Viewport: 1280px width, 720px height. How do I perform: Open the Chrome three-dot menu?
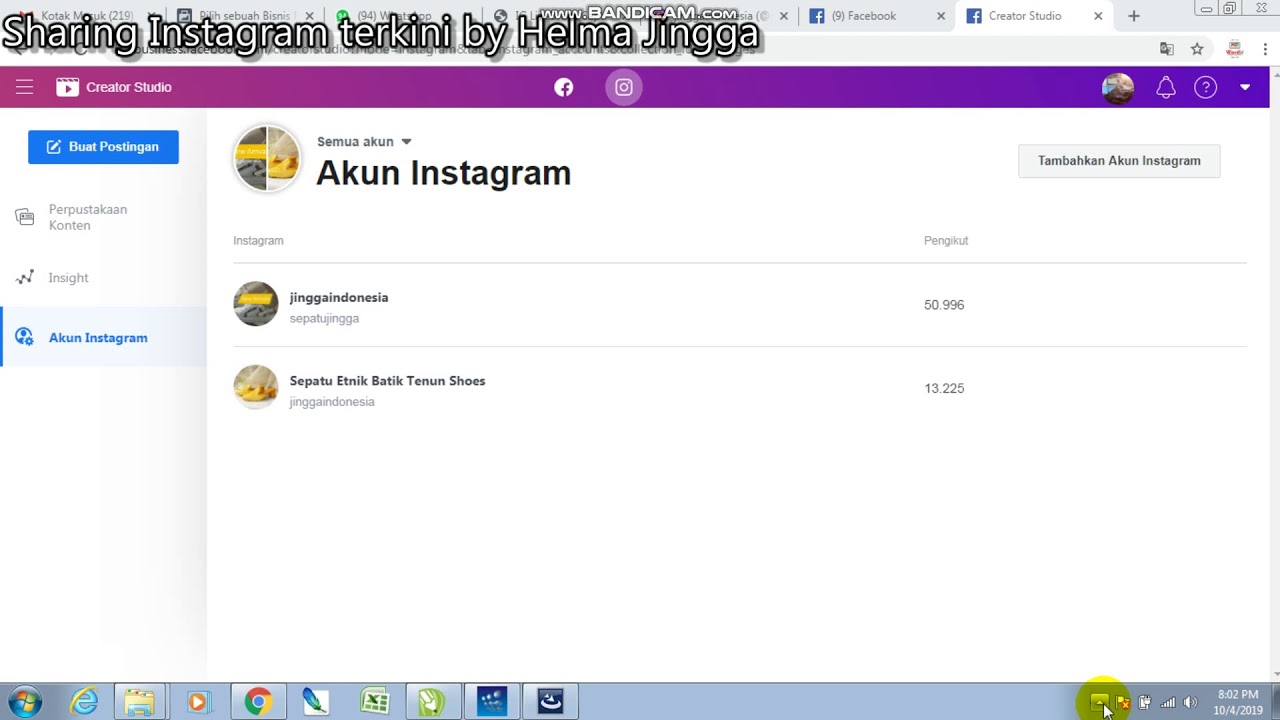(x=1265, y=49)
